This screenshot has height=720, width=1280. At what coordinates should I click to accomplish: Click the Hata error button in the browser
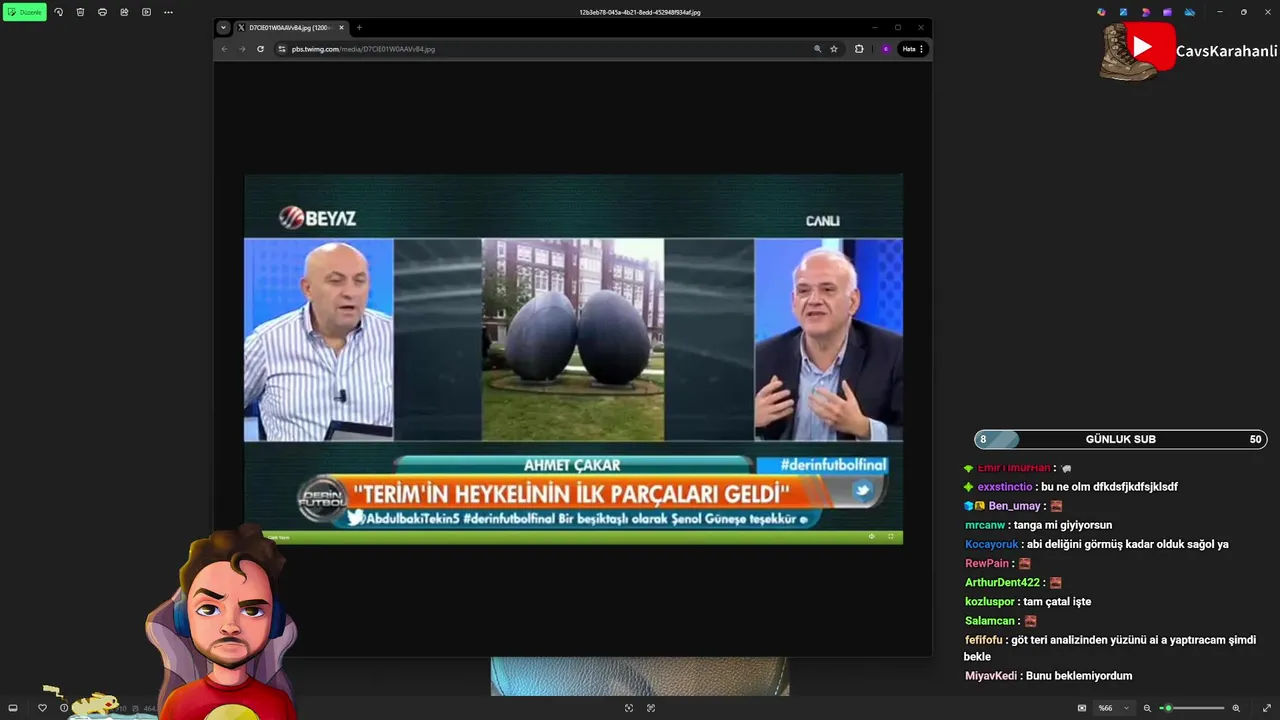tap(909, 49)
